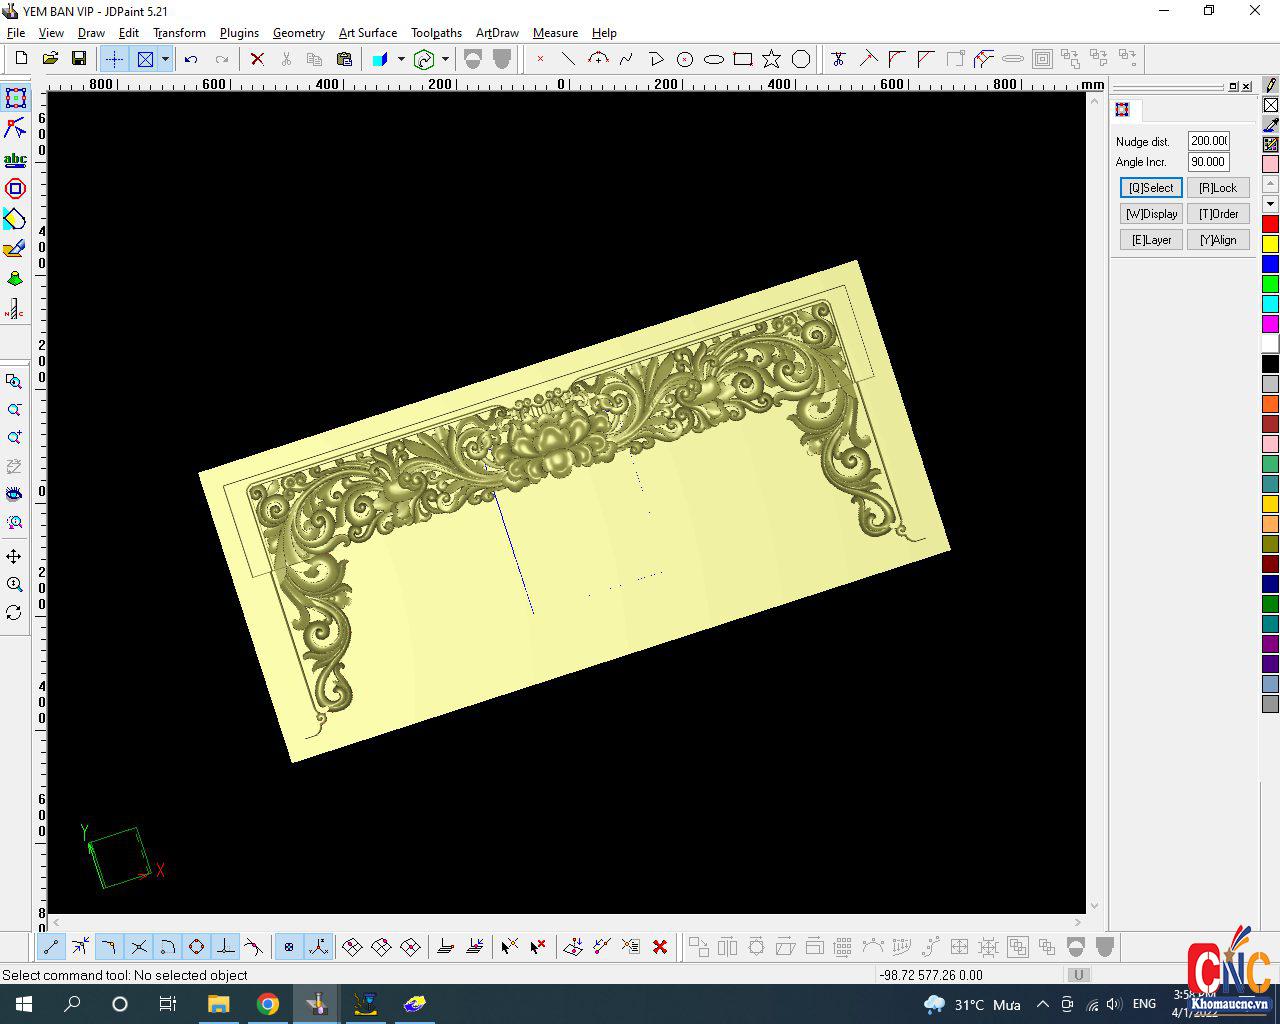
Task: Expand the color palette down arrow
Action: tap(1270, 204)
